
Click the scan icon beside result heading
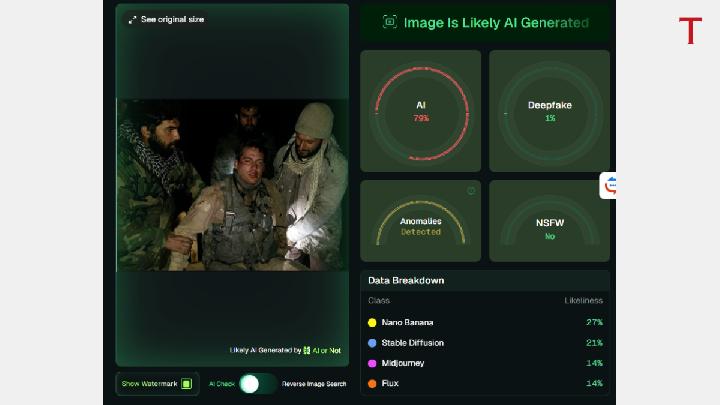[390, 22]
